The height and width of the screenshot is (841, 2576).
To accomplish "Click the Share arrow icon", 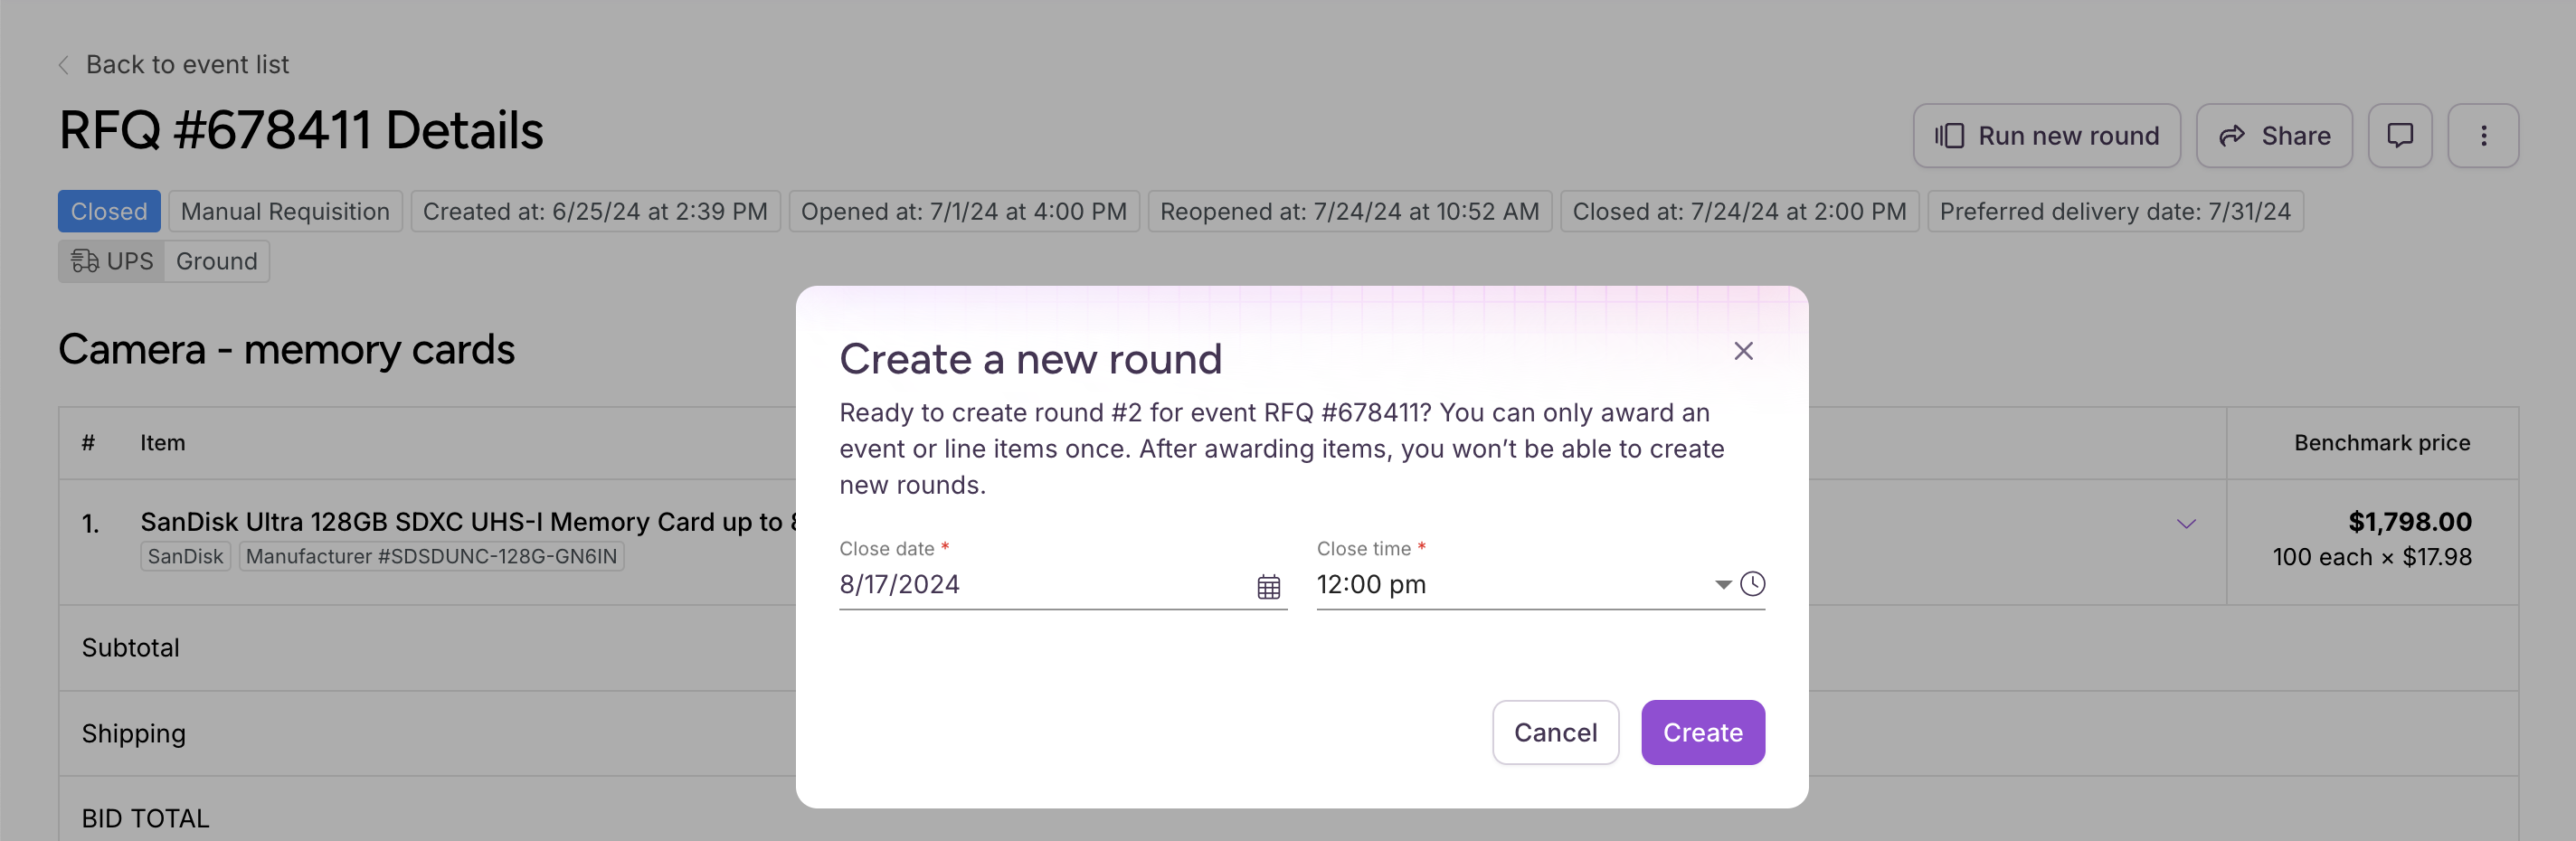I will pyautogui.click(x=2232, y=136).
